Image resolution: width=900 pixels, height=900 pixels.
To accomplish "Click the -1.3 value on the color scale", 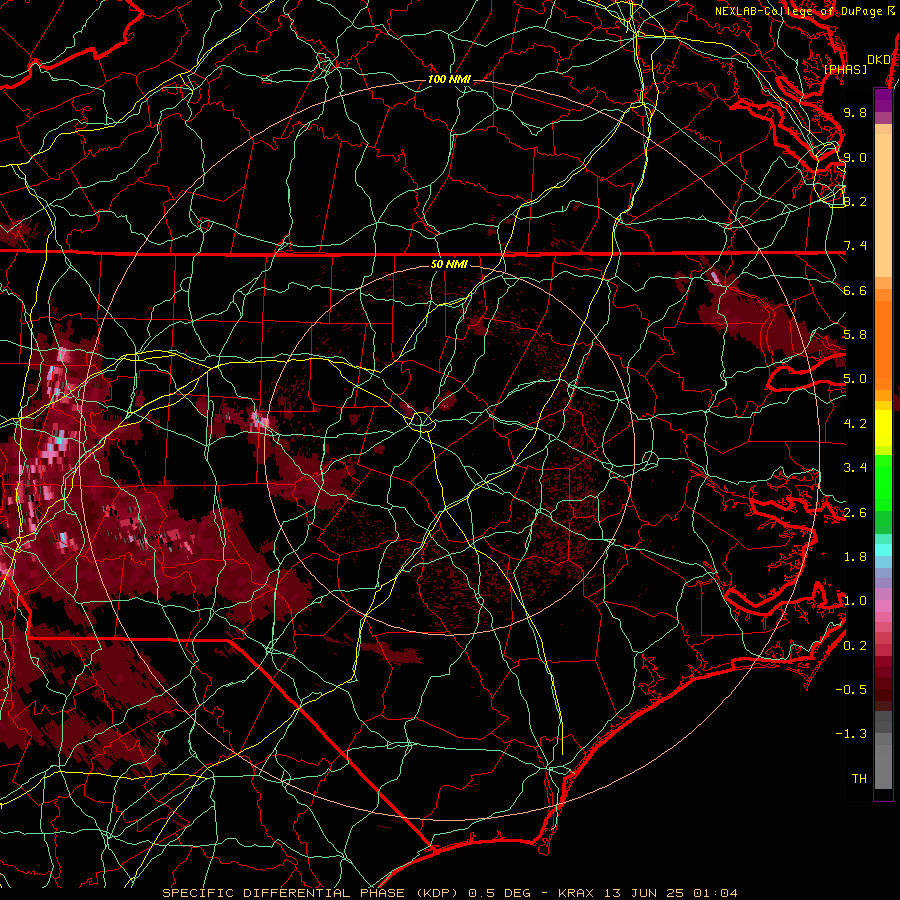I will tap(851, 735).
